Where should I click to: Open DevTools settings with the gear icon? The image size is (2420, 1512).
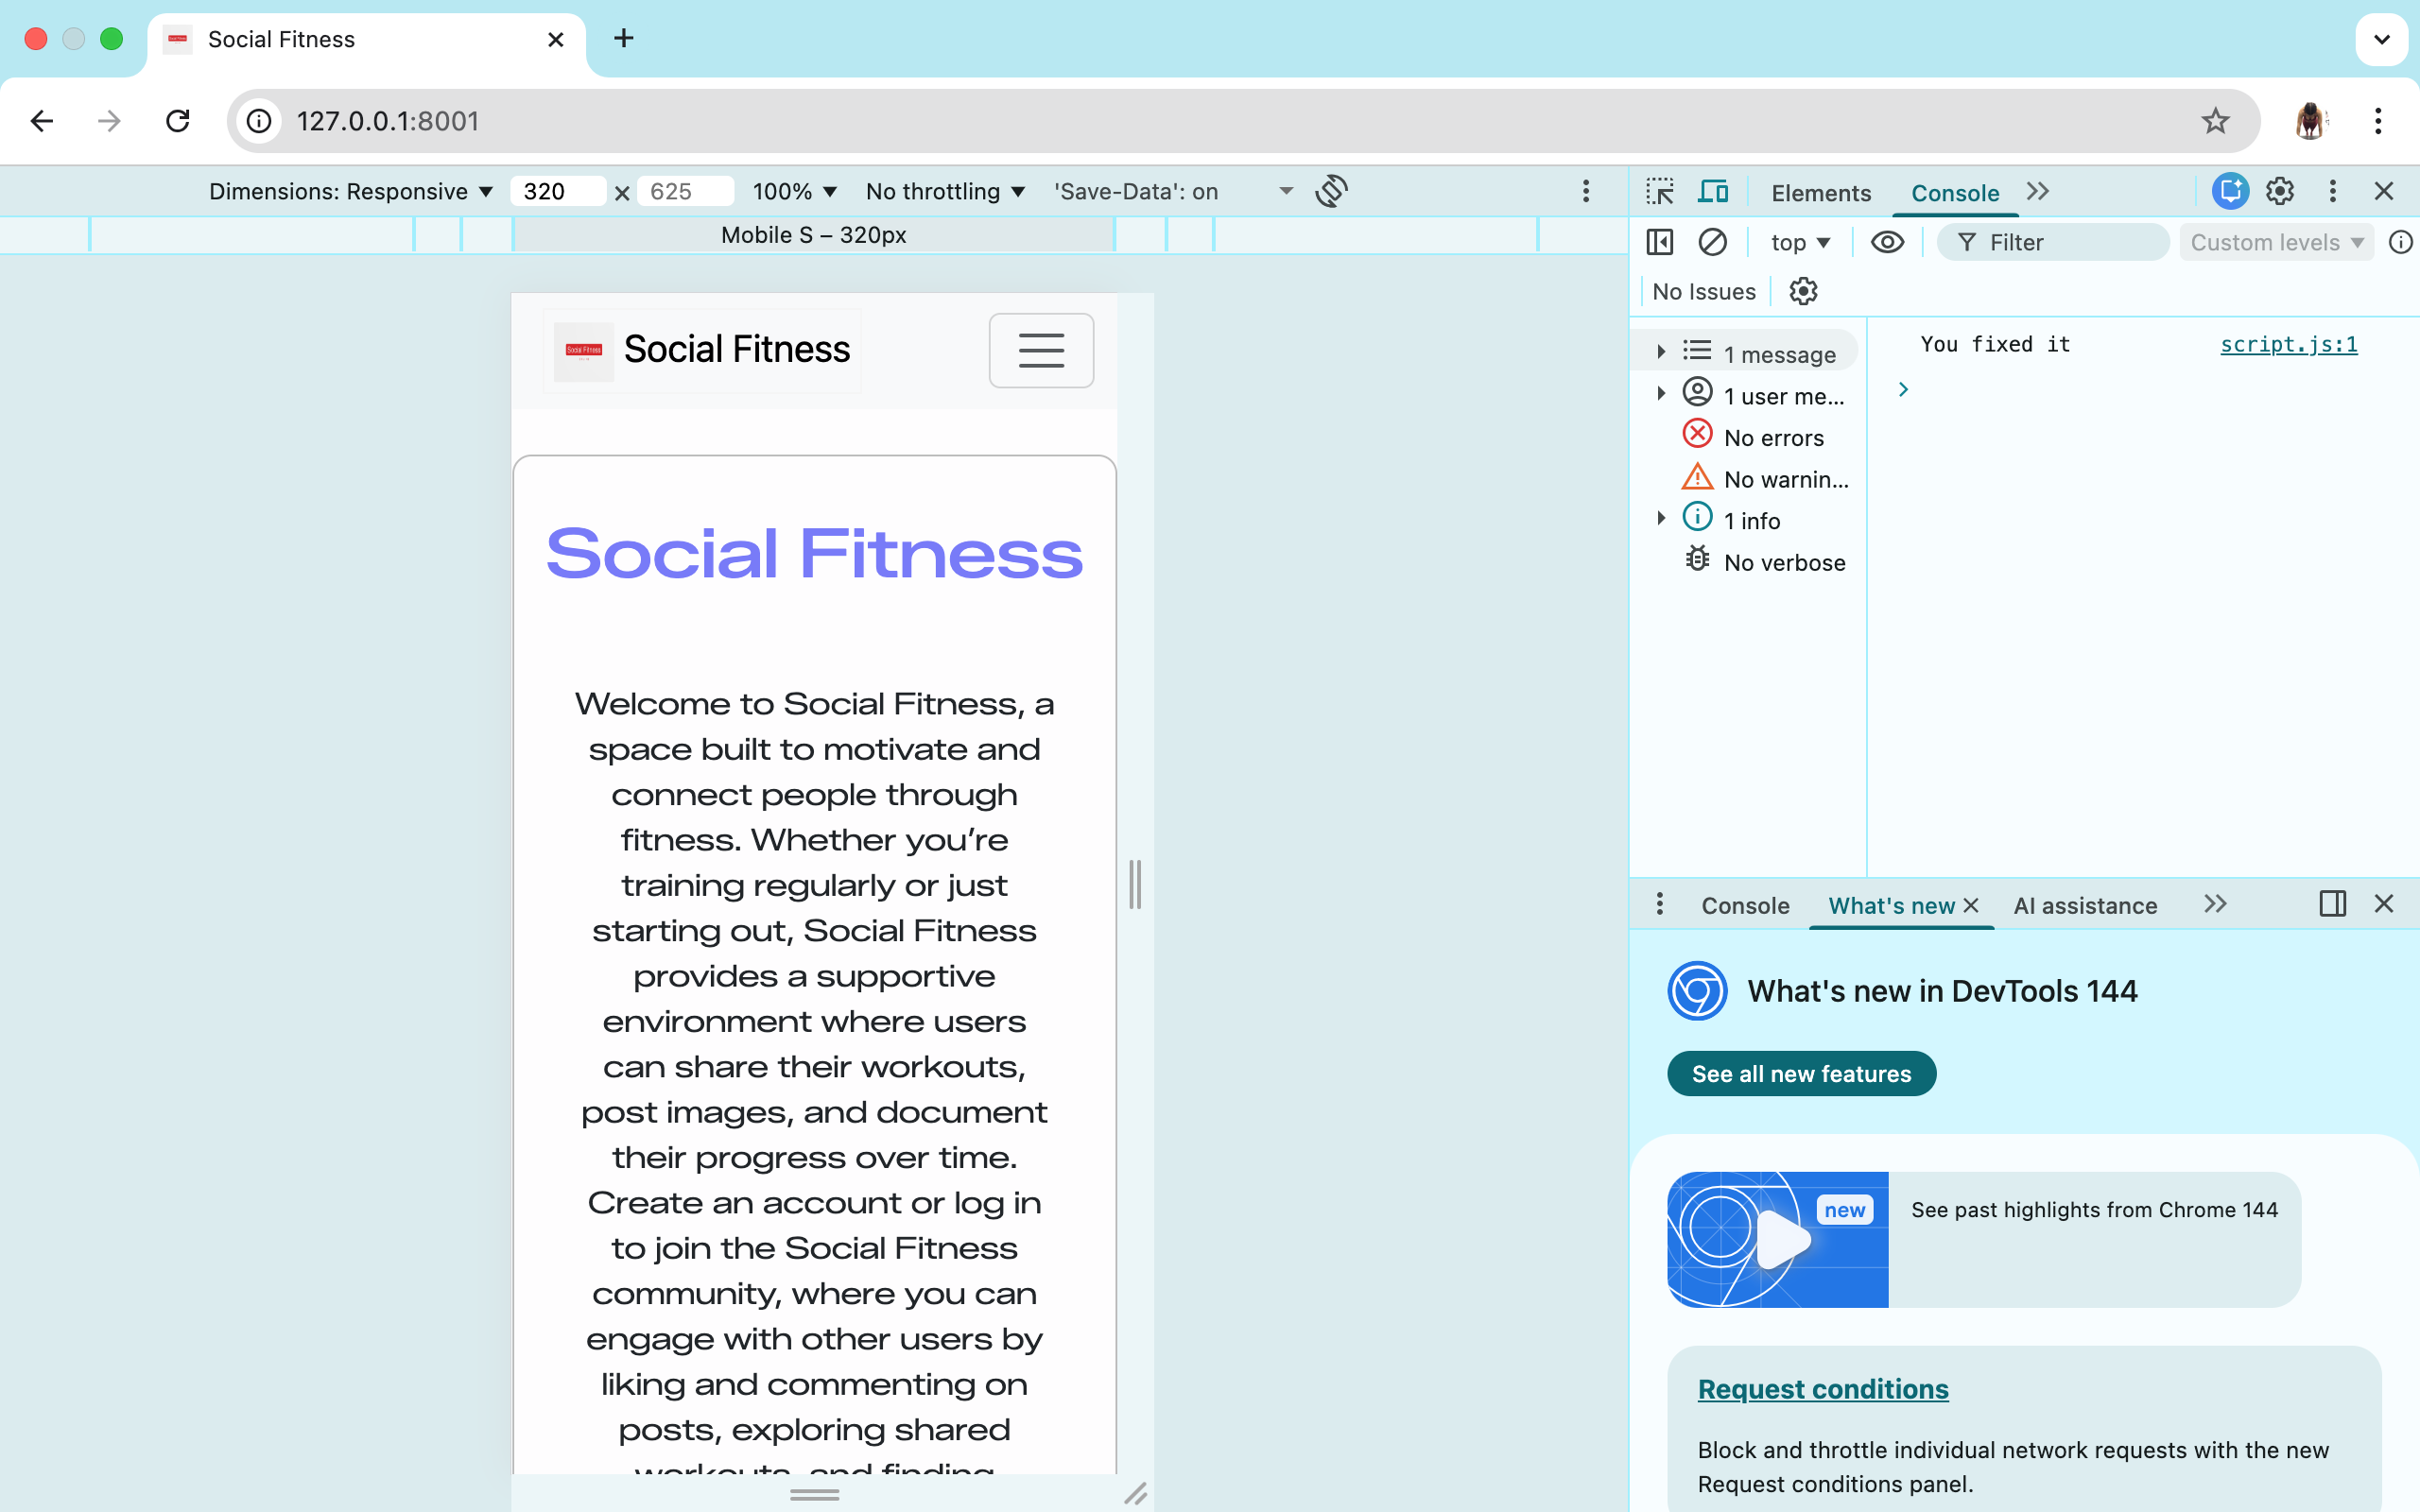[2281, 190]
